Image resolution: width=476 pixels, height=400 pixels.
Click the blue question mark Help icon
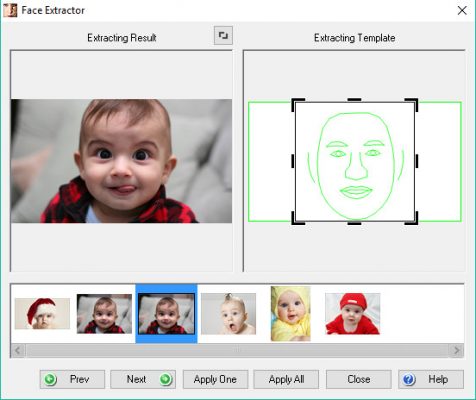pos(409,379)
